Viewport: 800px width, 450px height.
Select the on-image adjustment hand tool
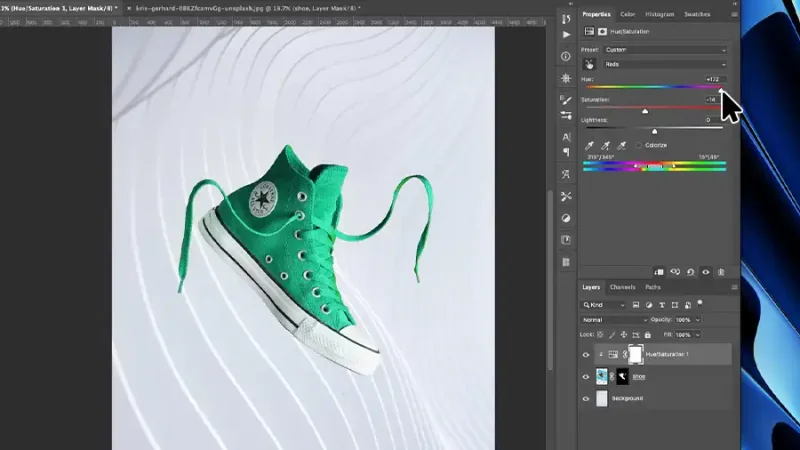(x=589, y=64)
